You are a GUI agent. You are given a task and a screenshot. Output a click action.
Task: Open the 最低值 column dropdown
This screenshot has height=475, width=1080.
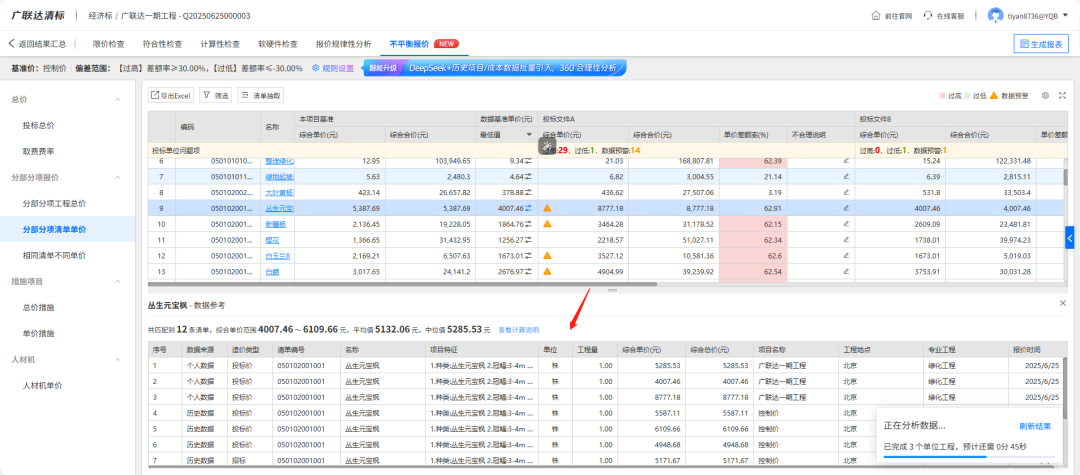pos(529,134)
